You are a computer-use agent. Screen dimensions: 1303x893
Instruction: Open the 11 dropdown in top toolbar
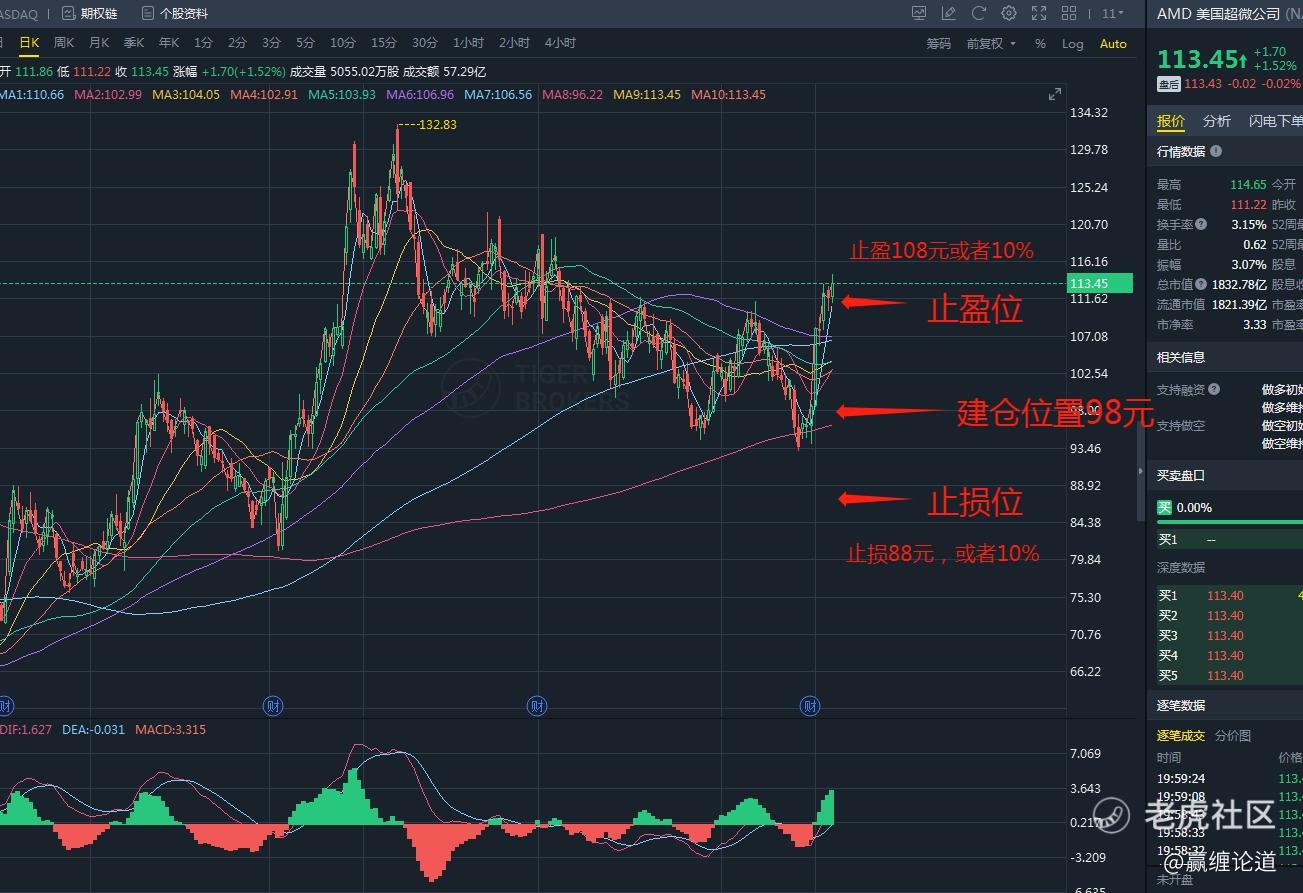coord(1112,13)
